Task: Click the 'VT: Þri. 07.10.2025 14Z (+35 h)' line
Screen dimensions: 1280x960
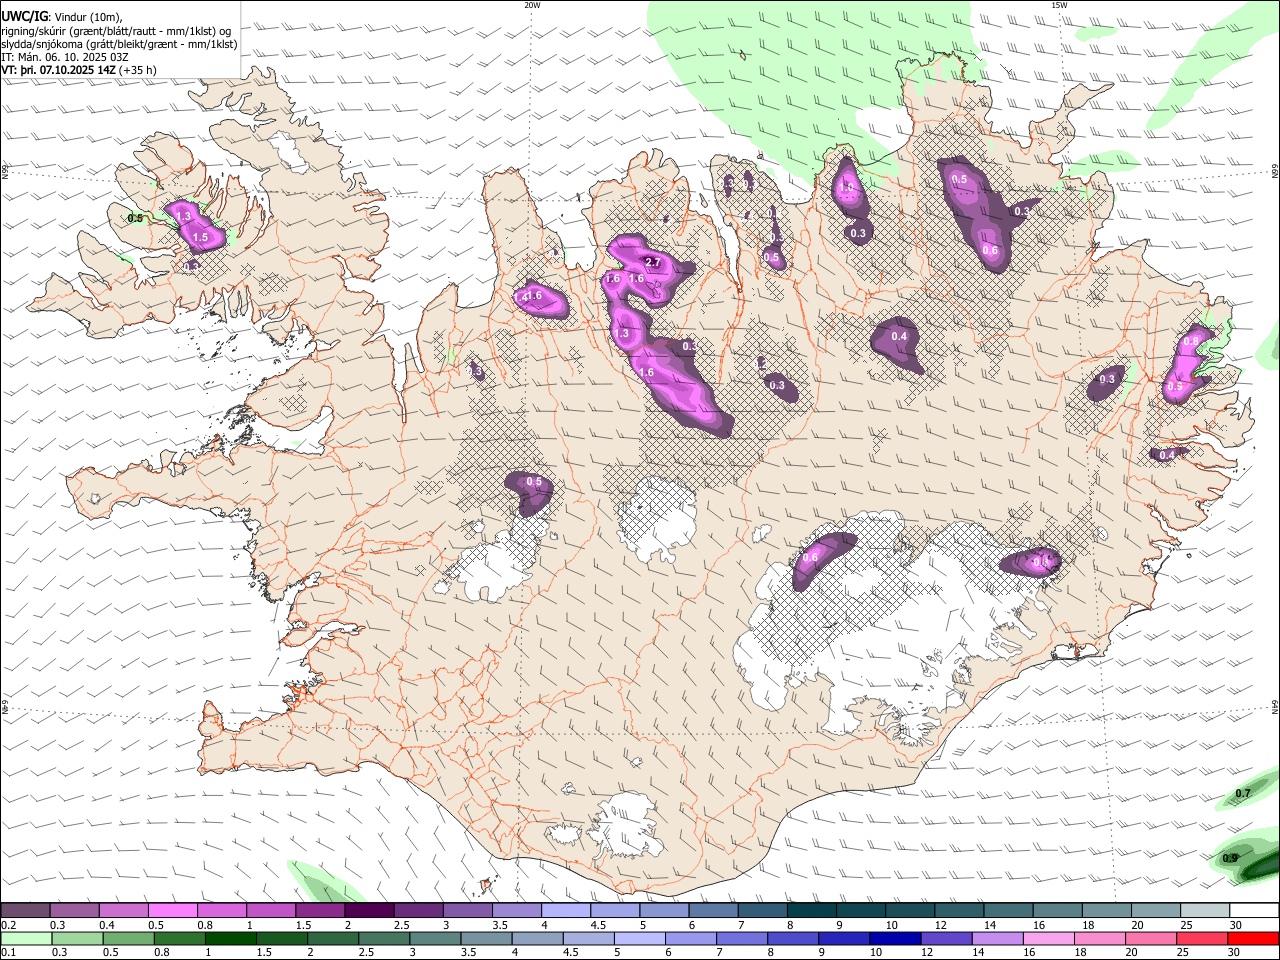Action: [x=79, y=70]
